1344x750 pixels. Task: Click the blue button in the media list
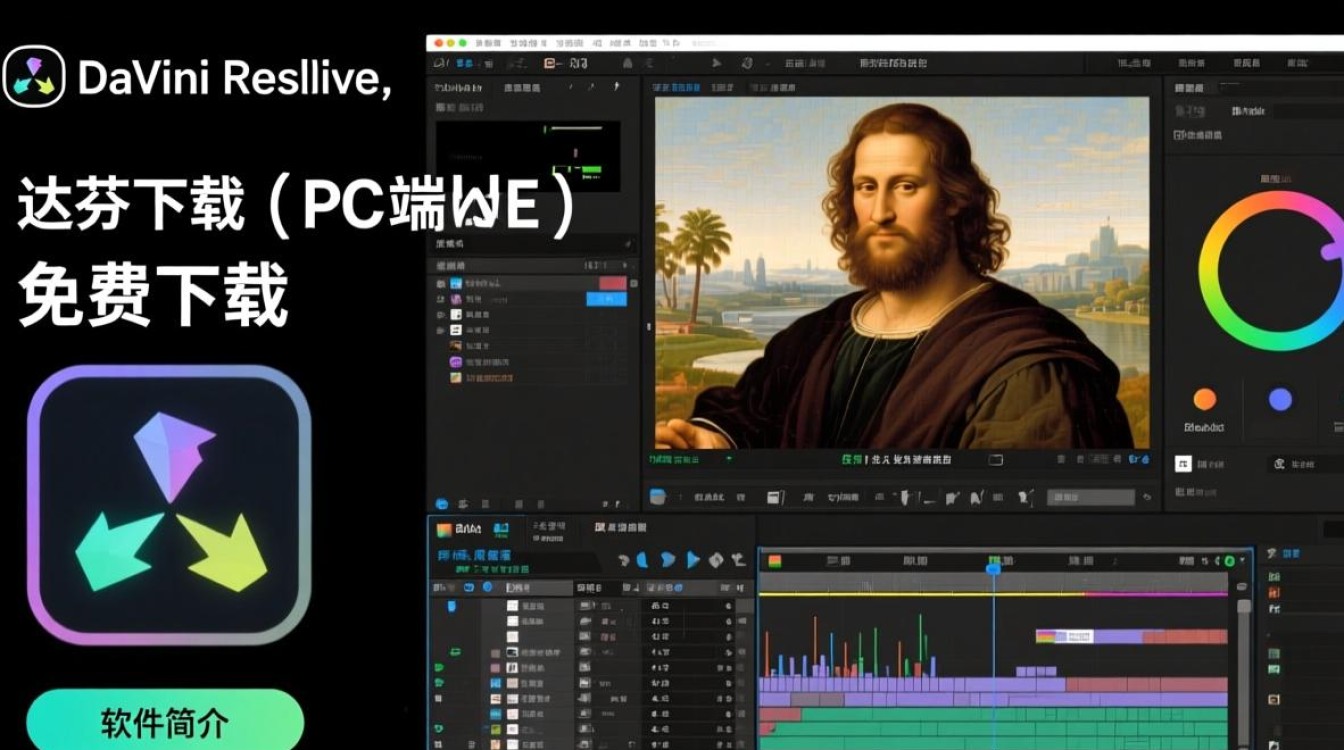tap(606, 298)
